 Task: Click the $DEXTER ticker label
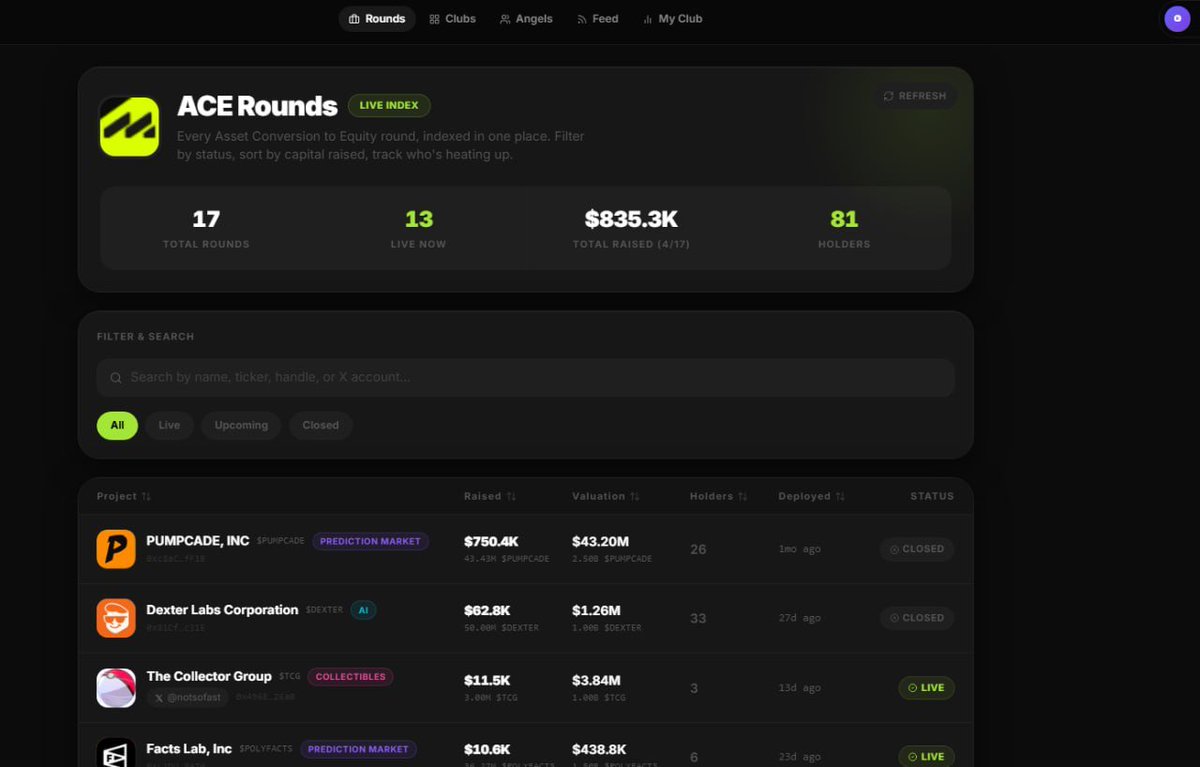[324, 610]
